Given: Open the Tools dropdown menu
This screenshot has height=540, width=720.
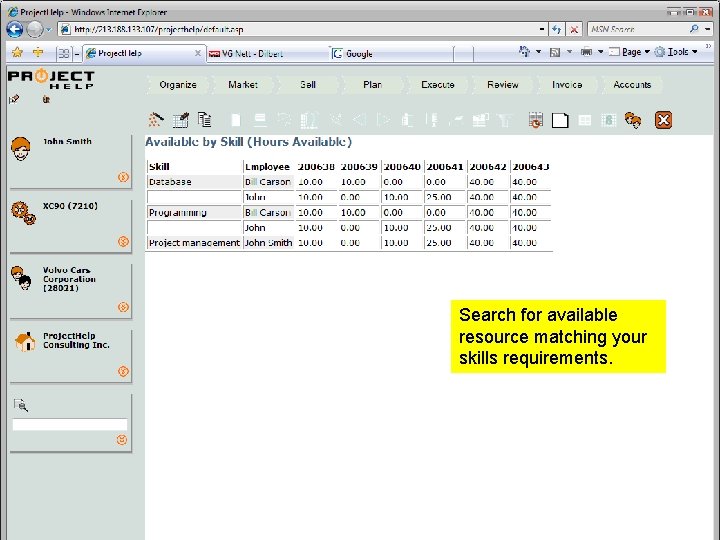Looking at the screenshot, I should coord(676,52).
